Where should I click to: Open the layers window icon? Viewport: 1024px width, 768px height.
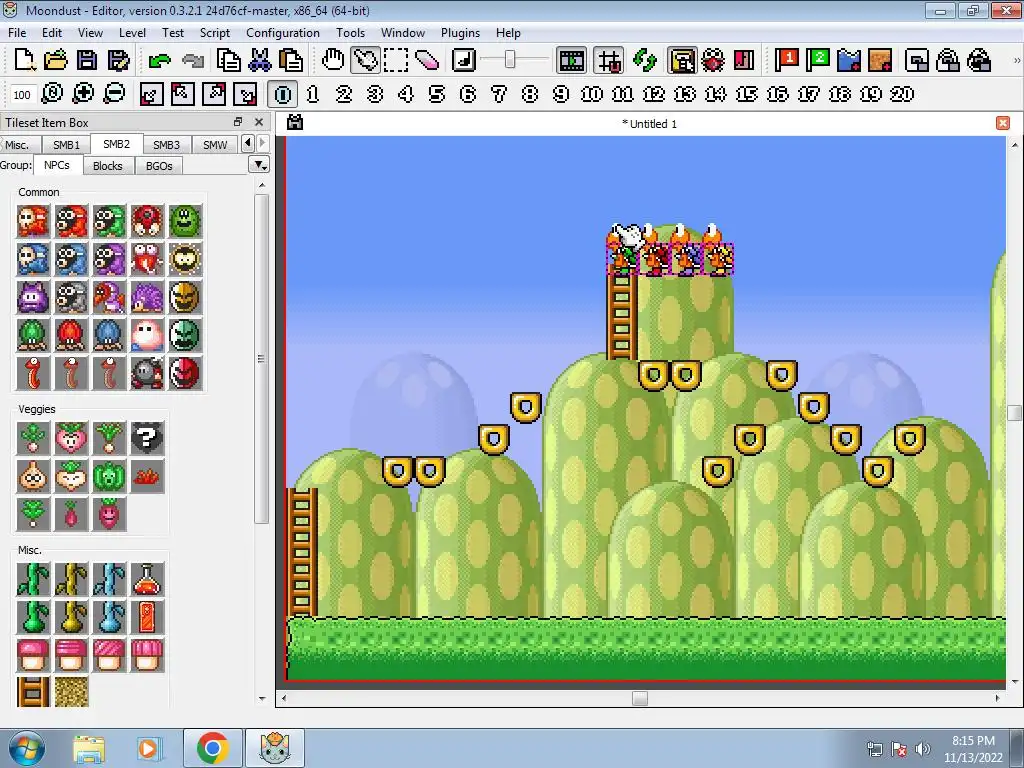click(x=917, y=60)
